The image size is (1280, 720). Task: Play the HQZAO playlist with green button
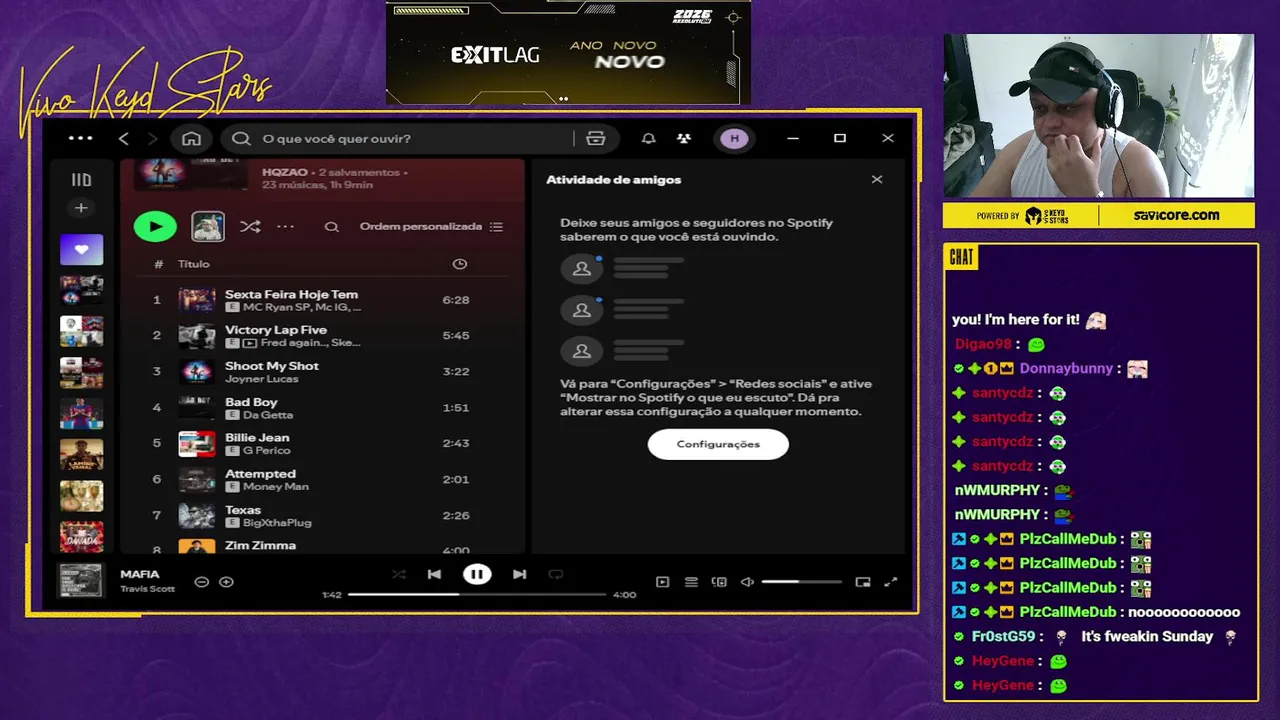(x=155, y=226)
